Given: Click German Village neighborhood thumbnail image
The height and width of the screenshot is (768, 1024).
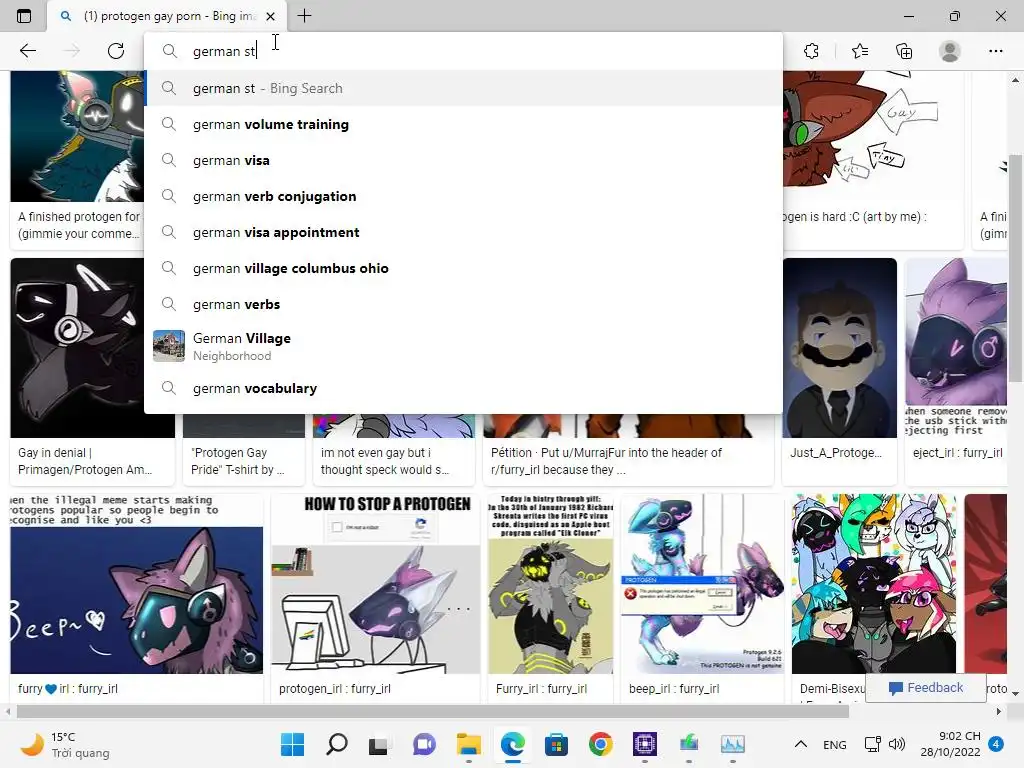Looking at the screenshot, I should click(x=168, y=346).
